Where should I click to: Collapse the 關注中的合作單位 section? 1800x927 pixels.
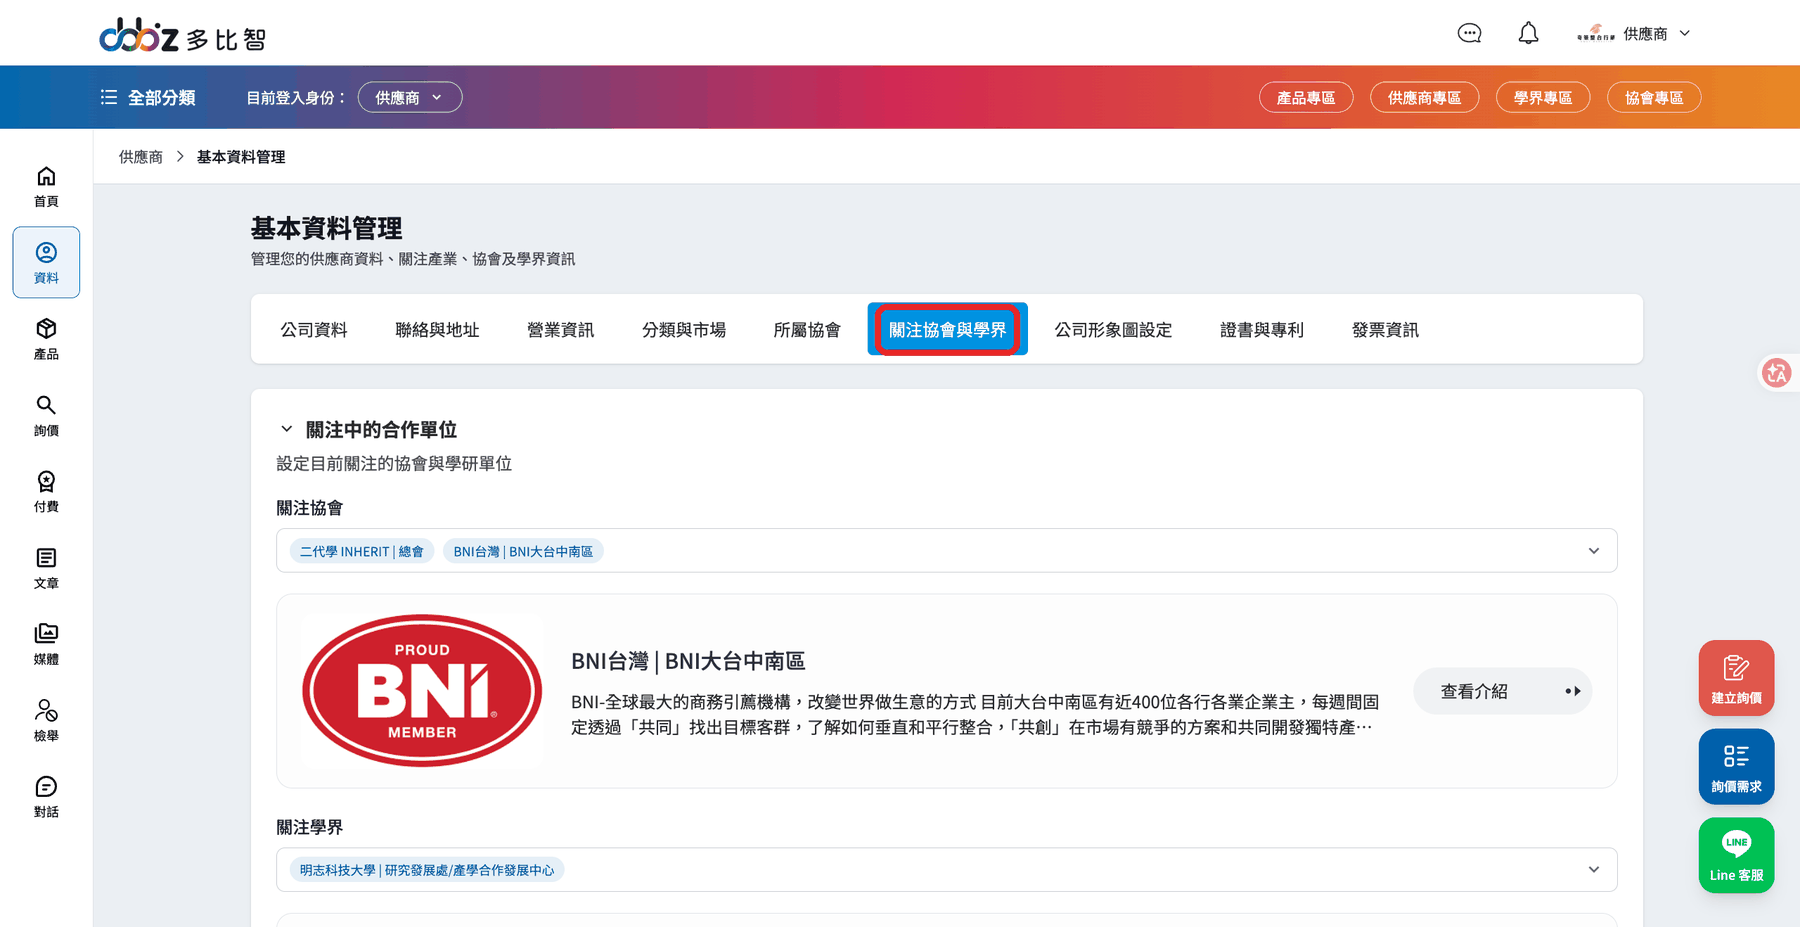coord(287,429)
